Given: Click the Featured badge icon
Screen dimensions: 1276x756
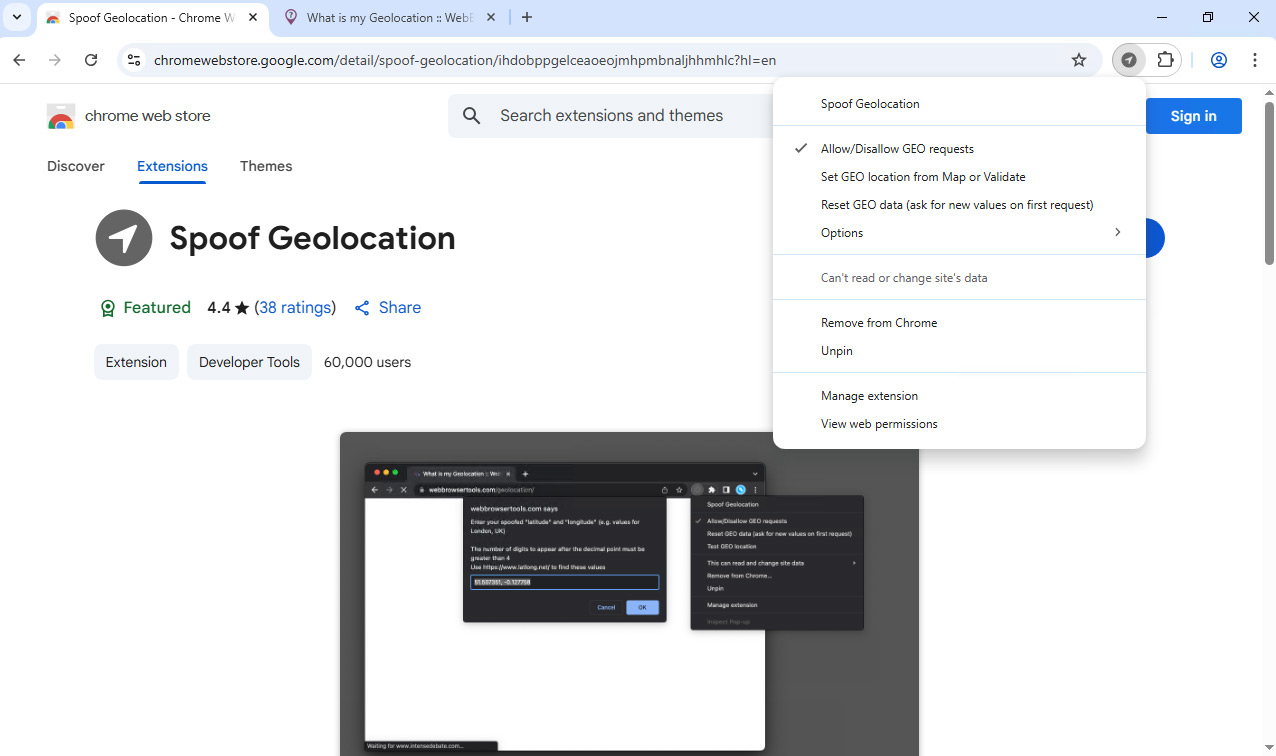Looking at the screenshot, I should [108, 308].
